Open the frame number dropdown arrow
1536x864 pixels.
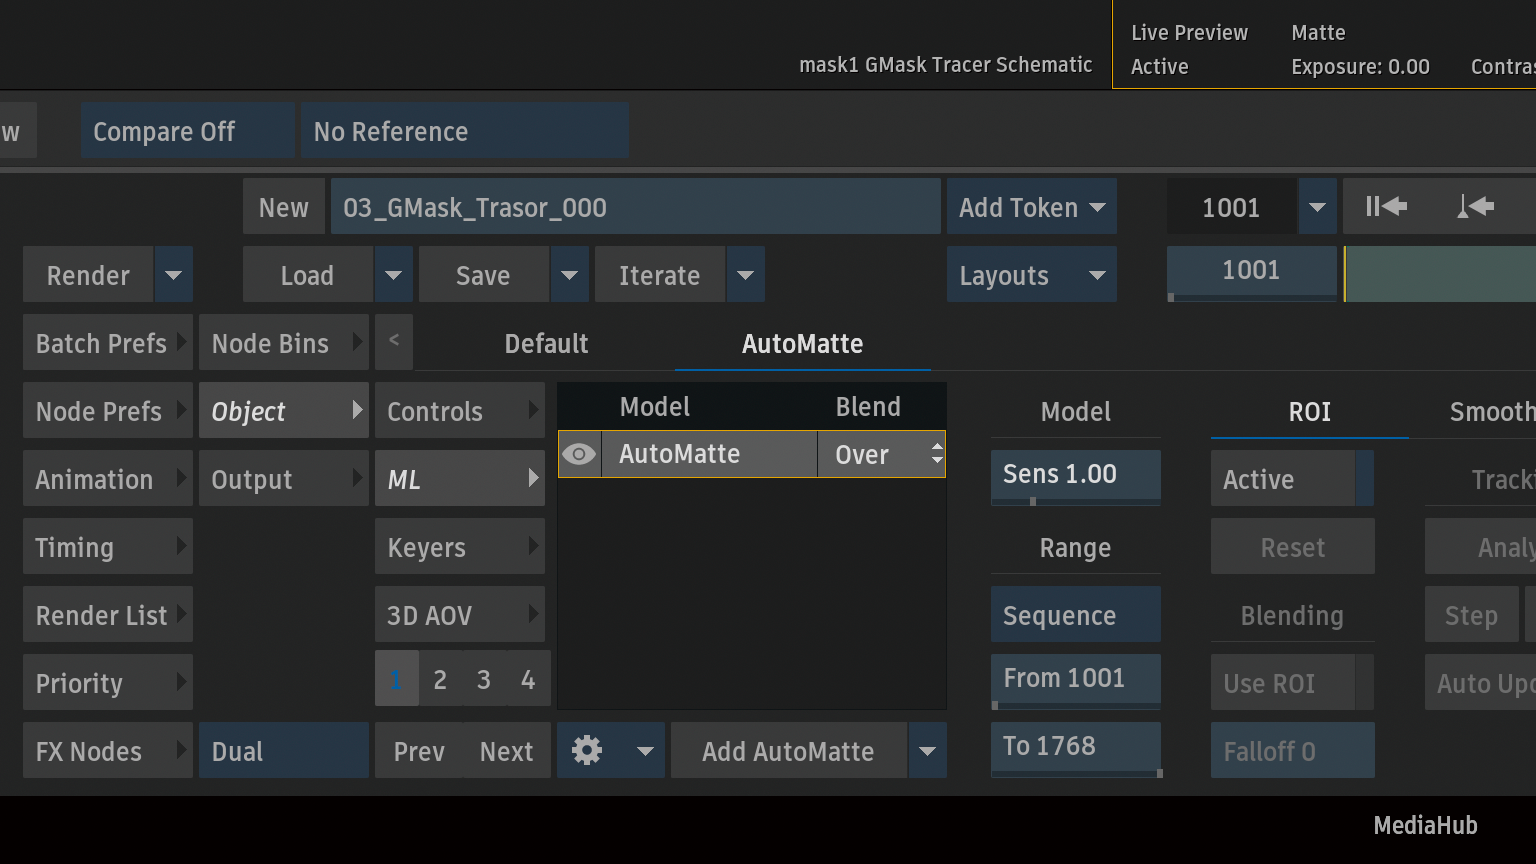(1317, 207)
